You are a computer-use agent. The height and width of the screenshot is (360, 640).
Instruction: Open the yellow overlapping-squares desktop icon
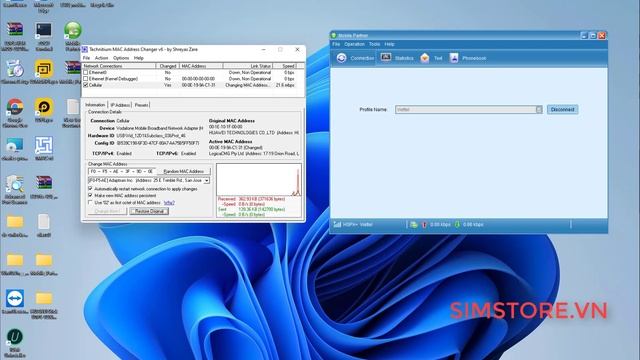point(44,69)
